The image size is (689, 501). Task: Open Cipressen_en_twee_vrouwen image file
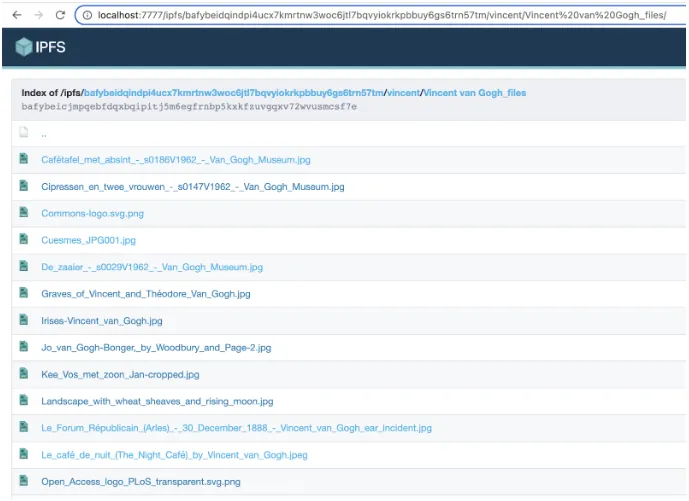(x=192, y=187)
